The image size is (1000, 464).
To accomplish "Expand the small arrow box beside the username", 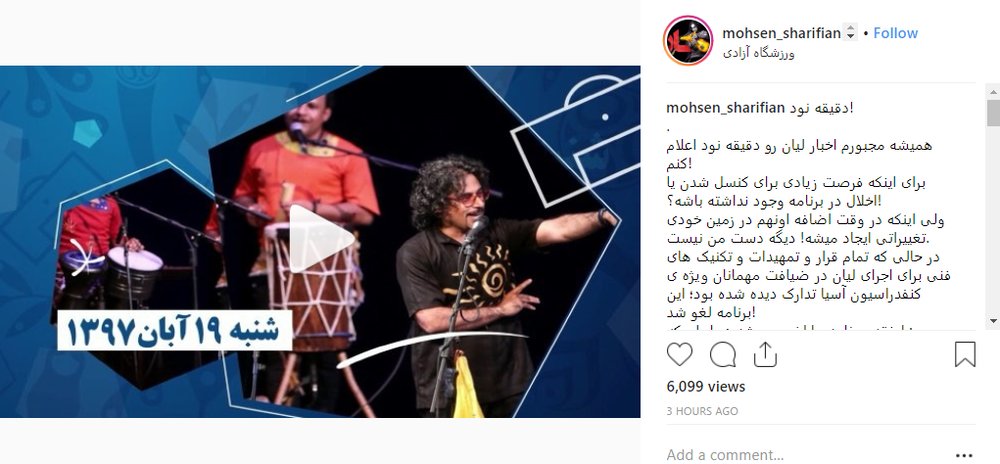I will point(849,33).
